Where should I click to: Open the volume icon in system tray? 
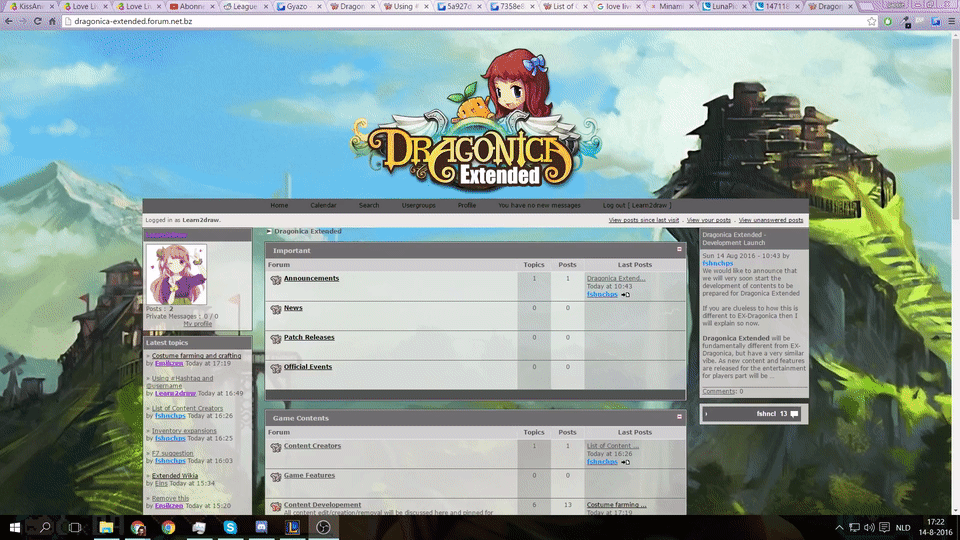tap(869, 527)
